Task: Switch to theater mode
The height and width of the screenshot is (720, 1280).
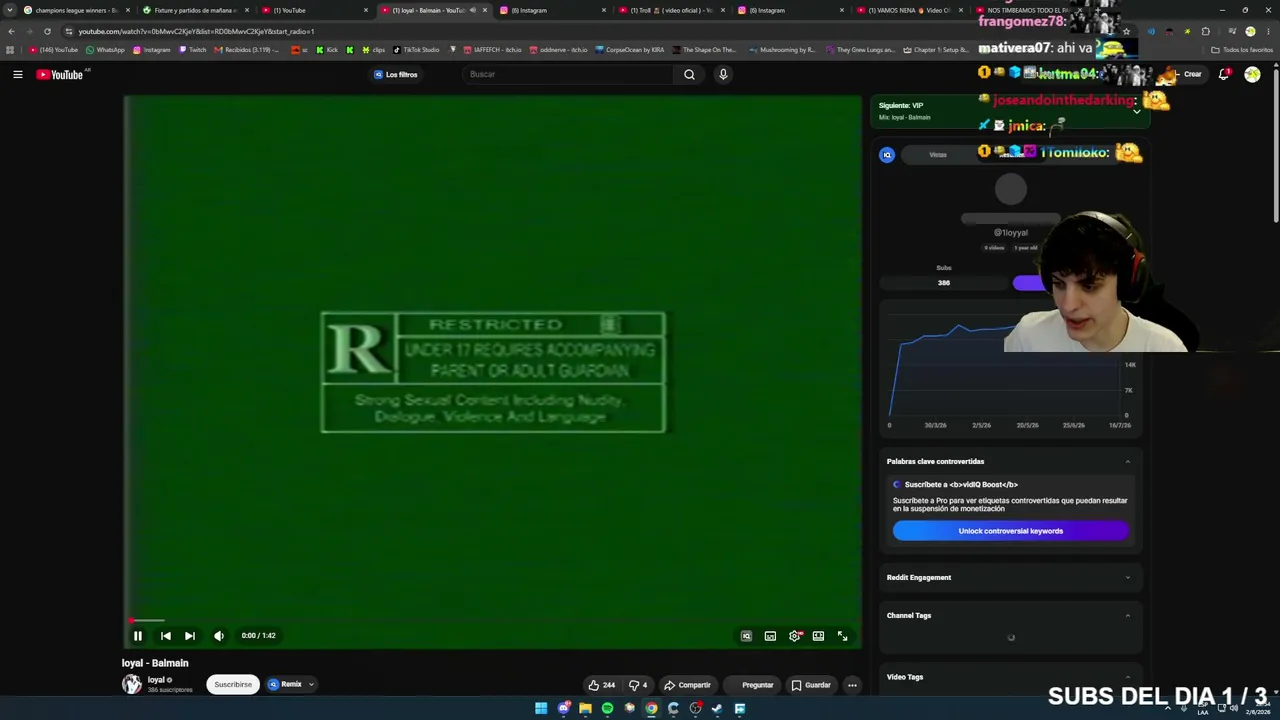Action: [x=818, y=636]
